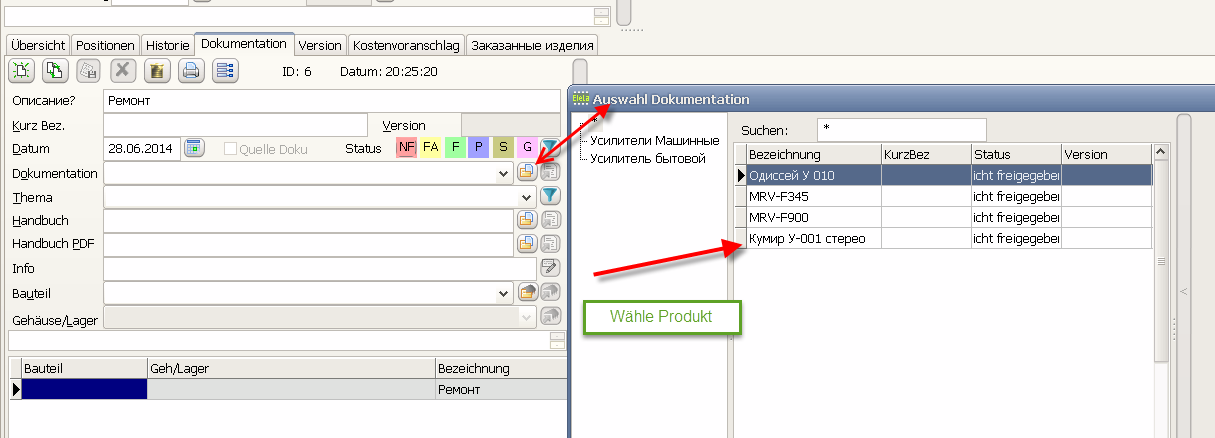Image resolution: width=1215 pixels, height=438 pixels.
Task: Click the delete X toolbar icon
Action: [123, 70]
